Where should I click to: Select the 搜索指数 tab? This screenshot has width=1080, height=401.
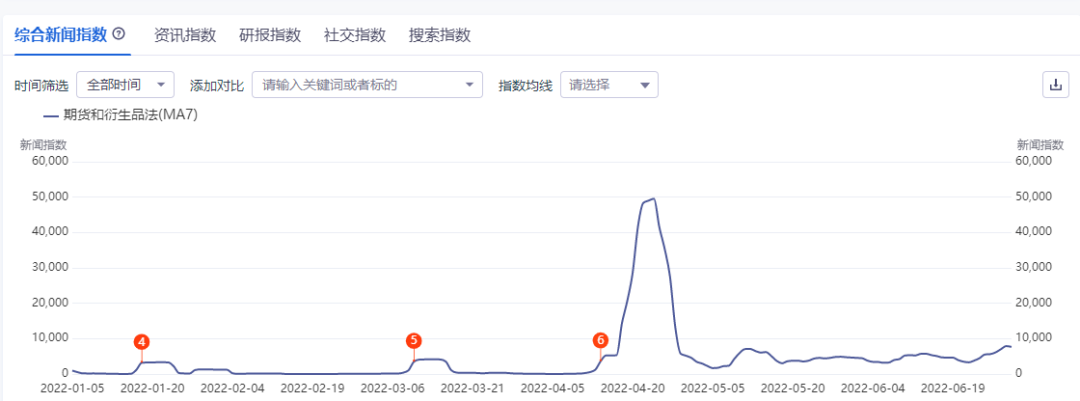click(440, 35)
